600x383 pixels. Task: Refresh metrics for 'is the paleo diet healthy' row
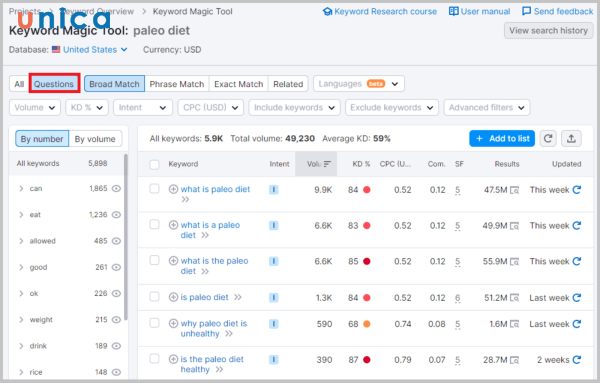click(577, 360)
